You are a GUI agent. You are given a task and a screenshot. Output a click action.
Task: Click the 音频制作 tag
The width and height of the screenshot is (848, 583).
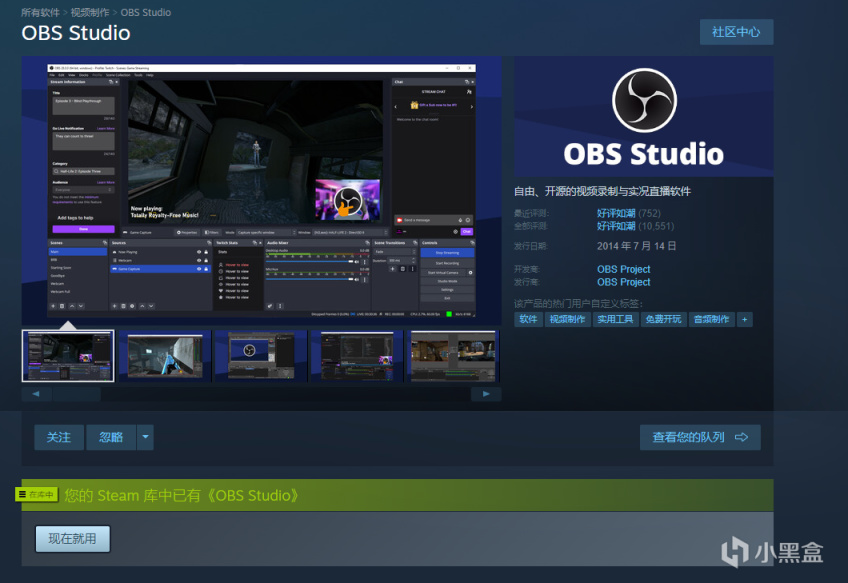pos(712,319)
